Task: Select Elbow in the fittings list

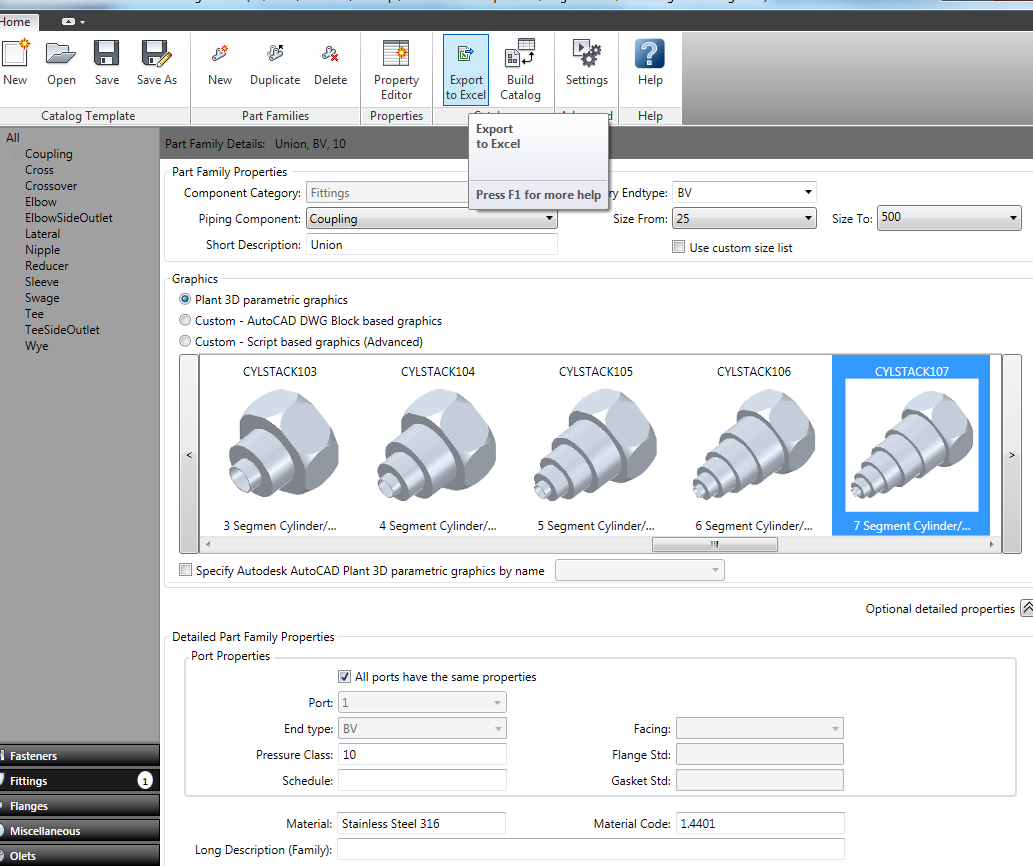Action: click(41, 202)
